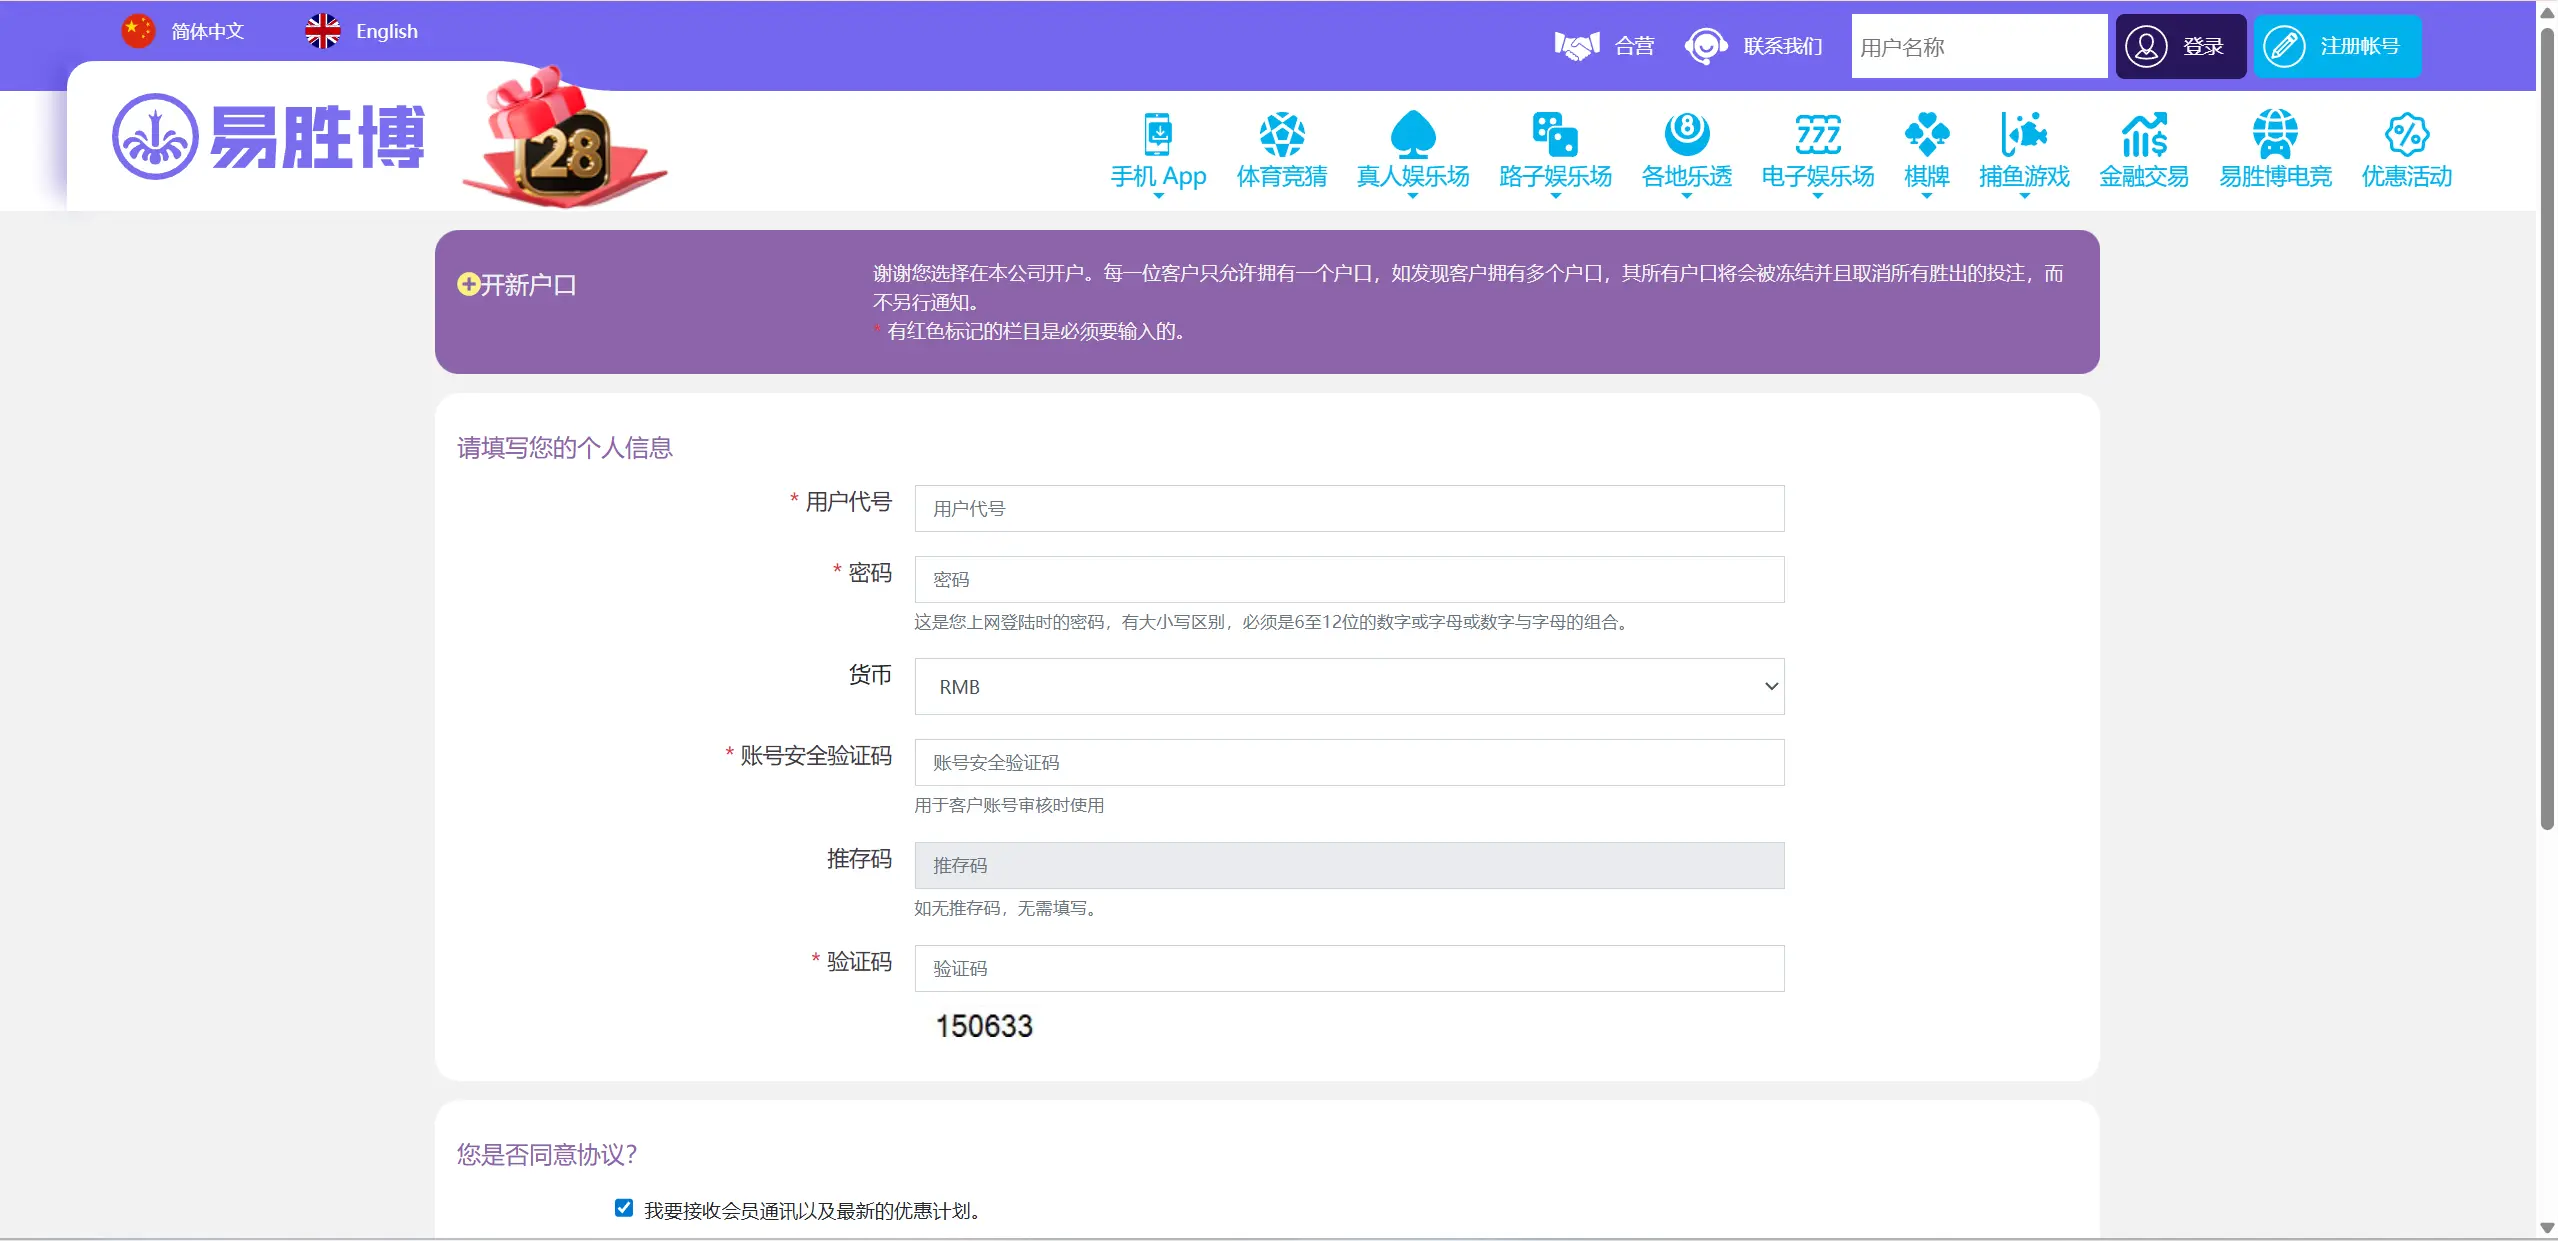Open 金融交易 financial trading
The height and width of the screenshot is (1241, 2560).
[2144, 150]
